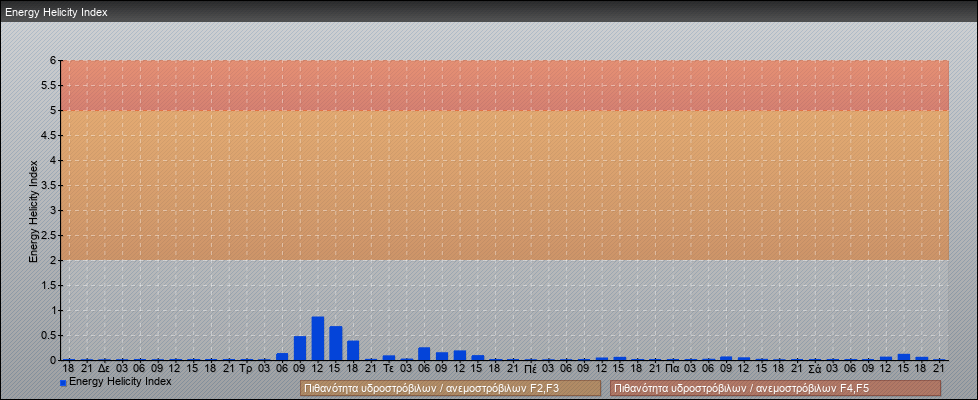Click the 1.5 value on the vertical axis
Image resolution: width=978 pixels, height=400 pixels.
[x=49, y=285]
